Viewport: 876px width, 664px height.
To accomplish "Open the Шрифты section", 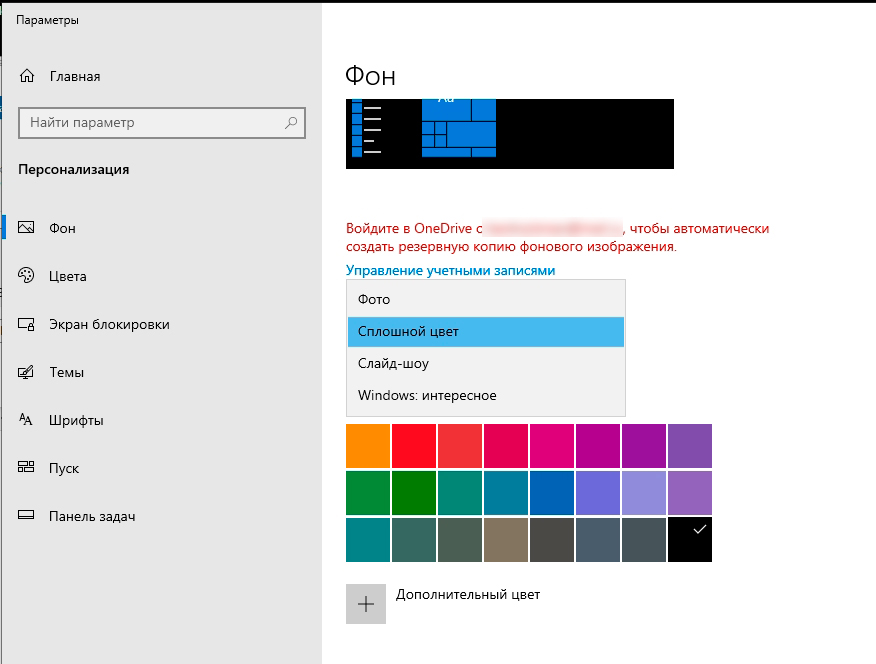I will [76, 421].
